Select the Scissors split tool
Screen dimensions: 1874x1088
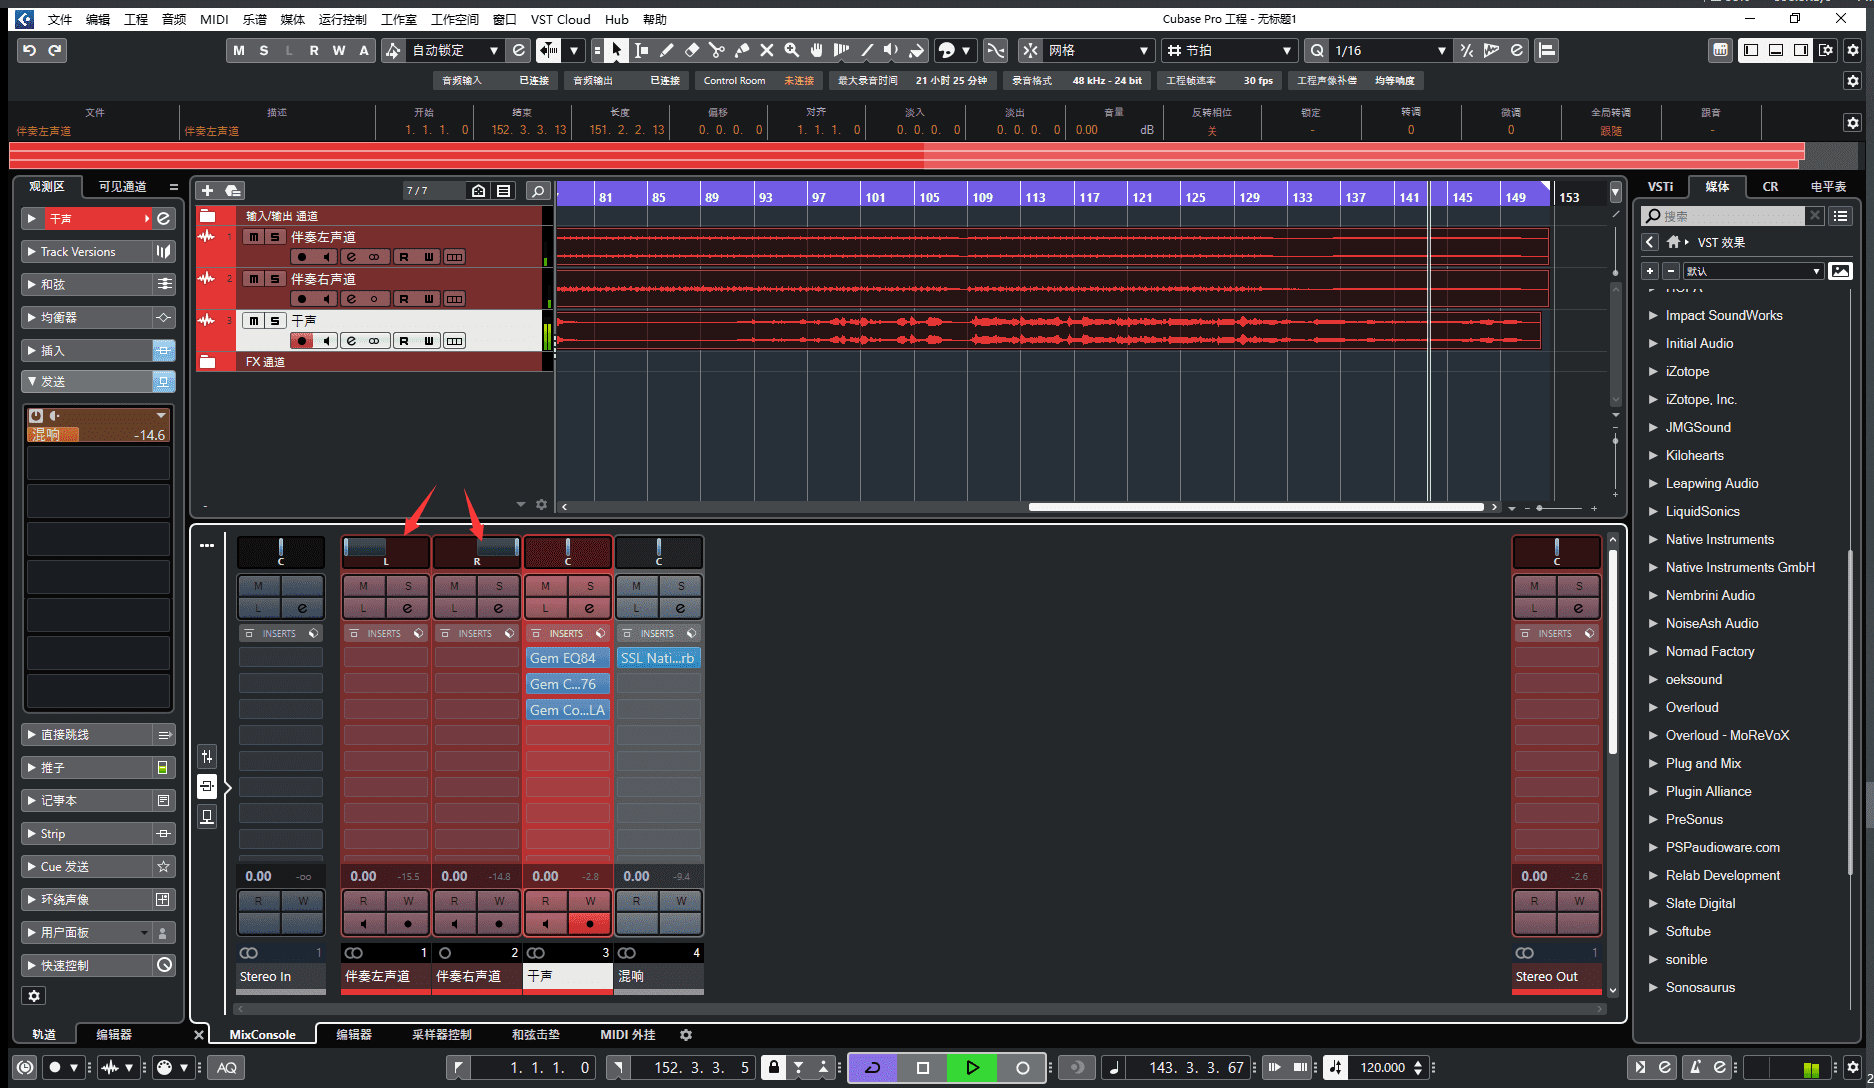click(x=716, y=50)
